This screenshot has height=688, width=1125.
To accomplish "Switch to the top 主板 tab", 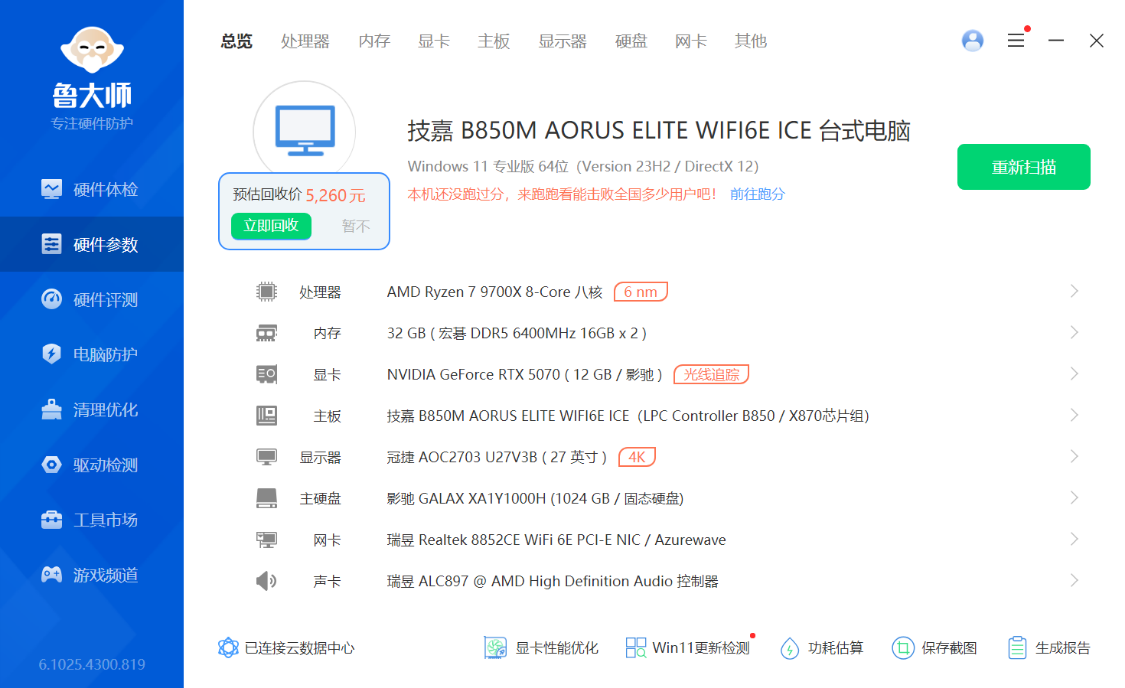I will (x=494, y=41).
